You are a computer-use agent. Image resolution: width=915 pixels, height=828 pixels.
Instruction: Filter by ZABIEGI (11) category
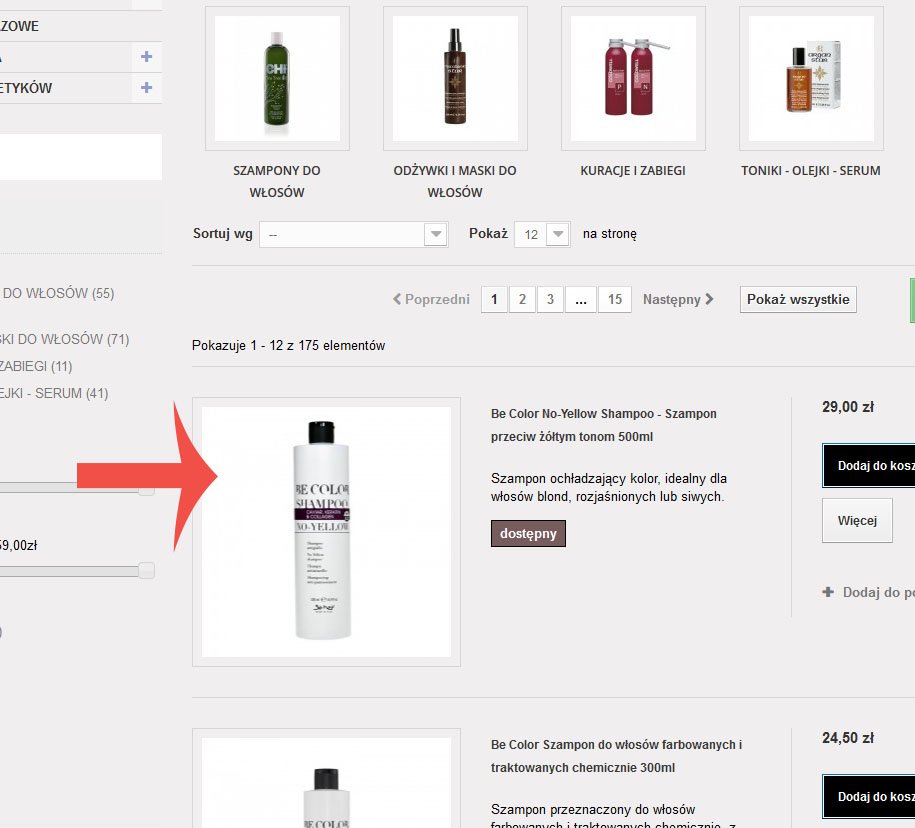[36, 366]
